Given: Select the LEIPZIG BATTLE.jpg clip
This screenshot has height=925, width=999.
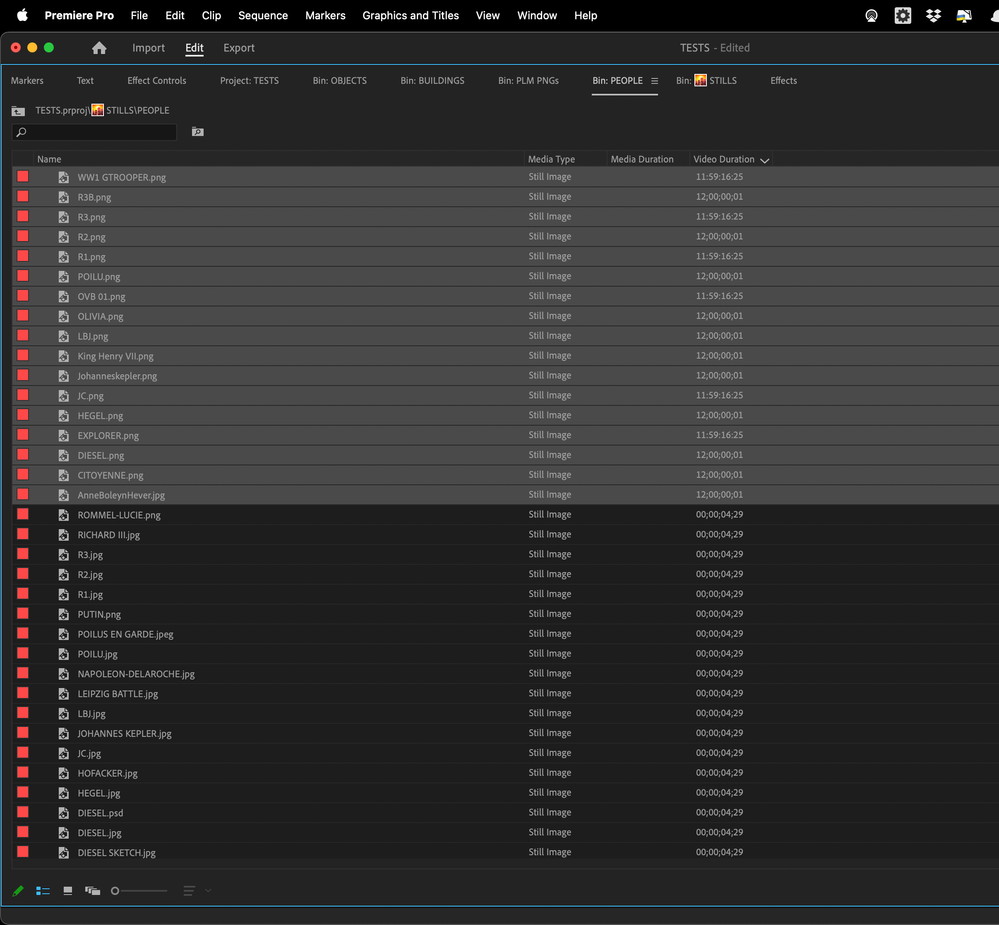Looking at the screenshot, I should coord(118,694).
